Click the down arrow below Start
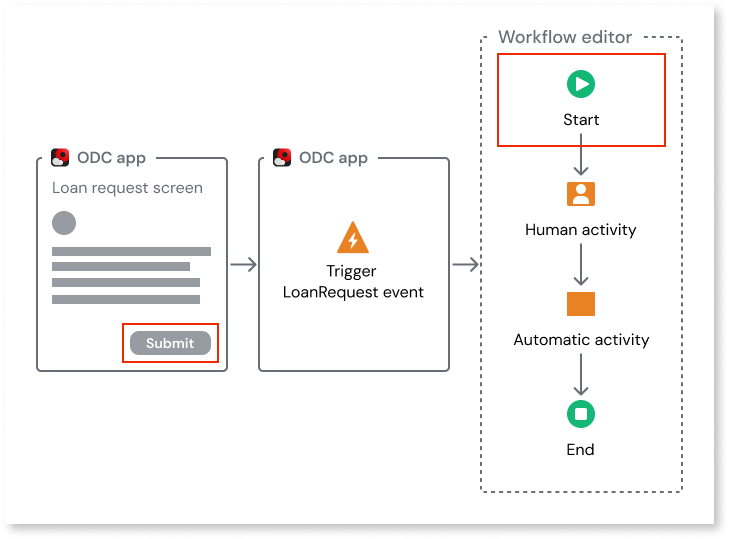The height and width of the screenshot is (539, 729). [581, 160]
